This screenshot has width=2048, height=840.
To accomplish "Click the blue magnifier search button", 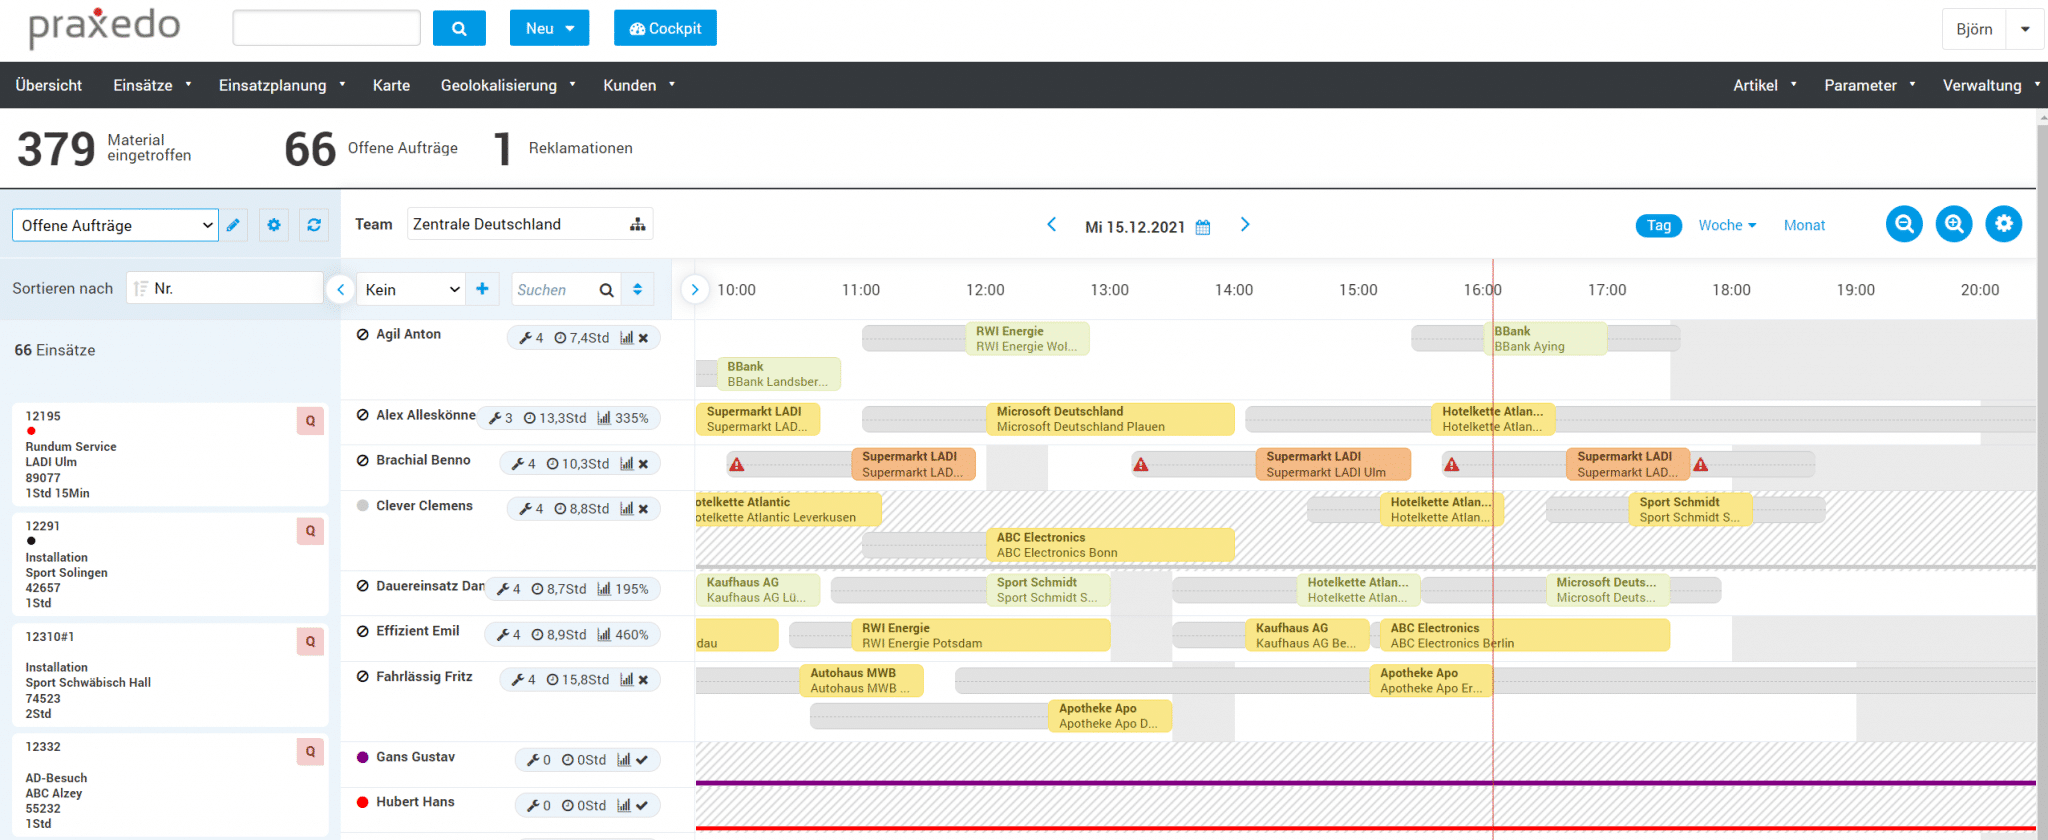I will tap(459, 28).
